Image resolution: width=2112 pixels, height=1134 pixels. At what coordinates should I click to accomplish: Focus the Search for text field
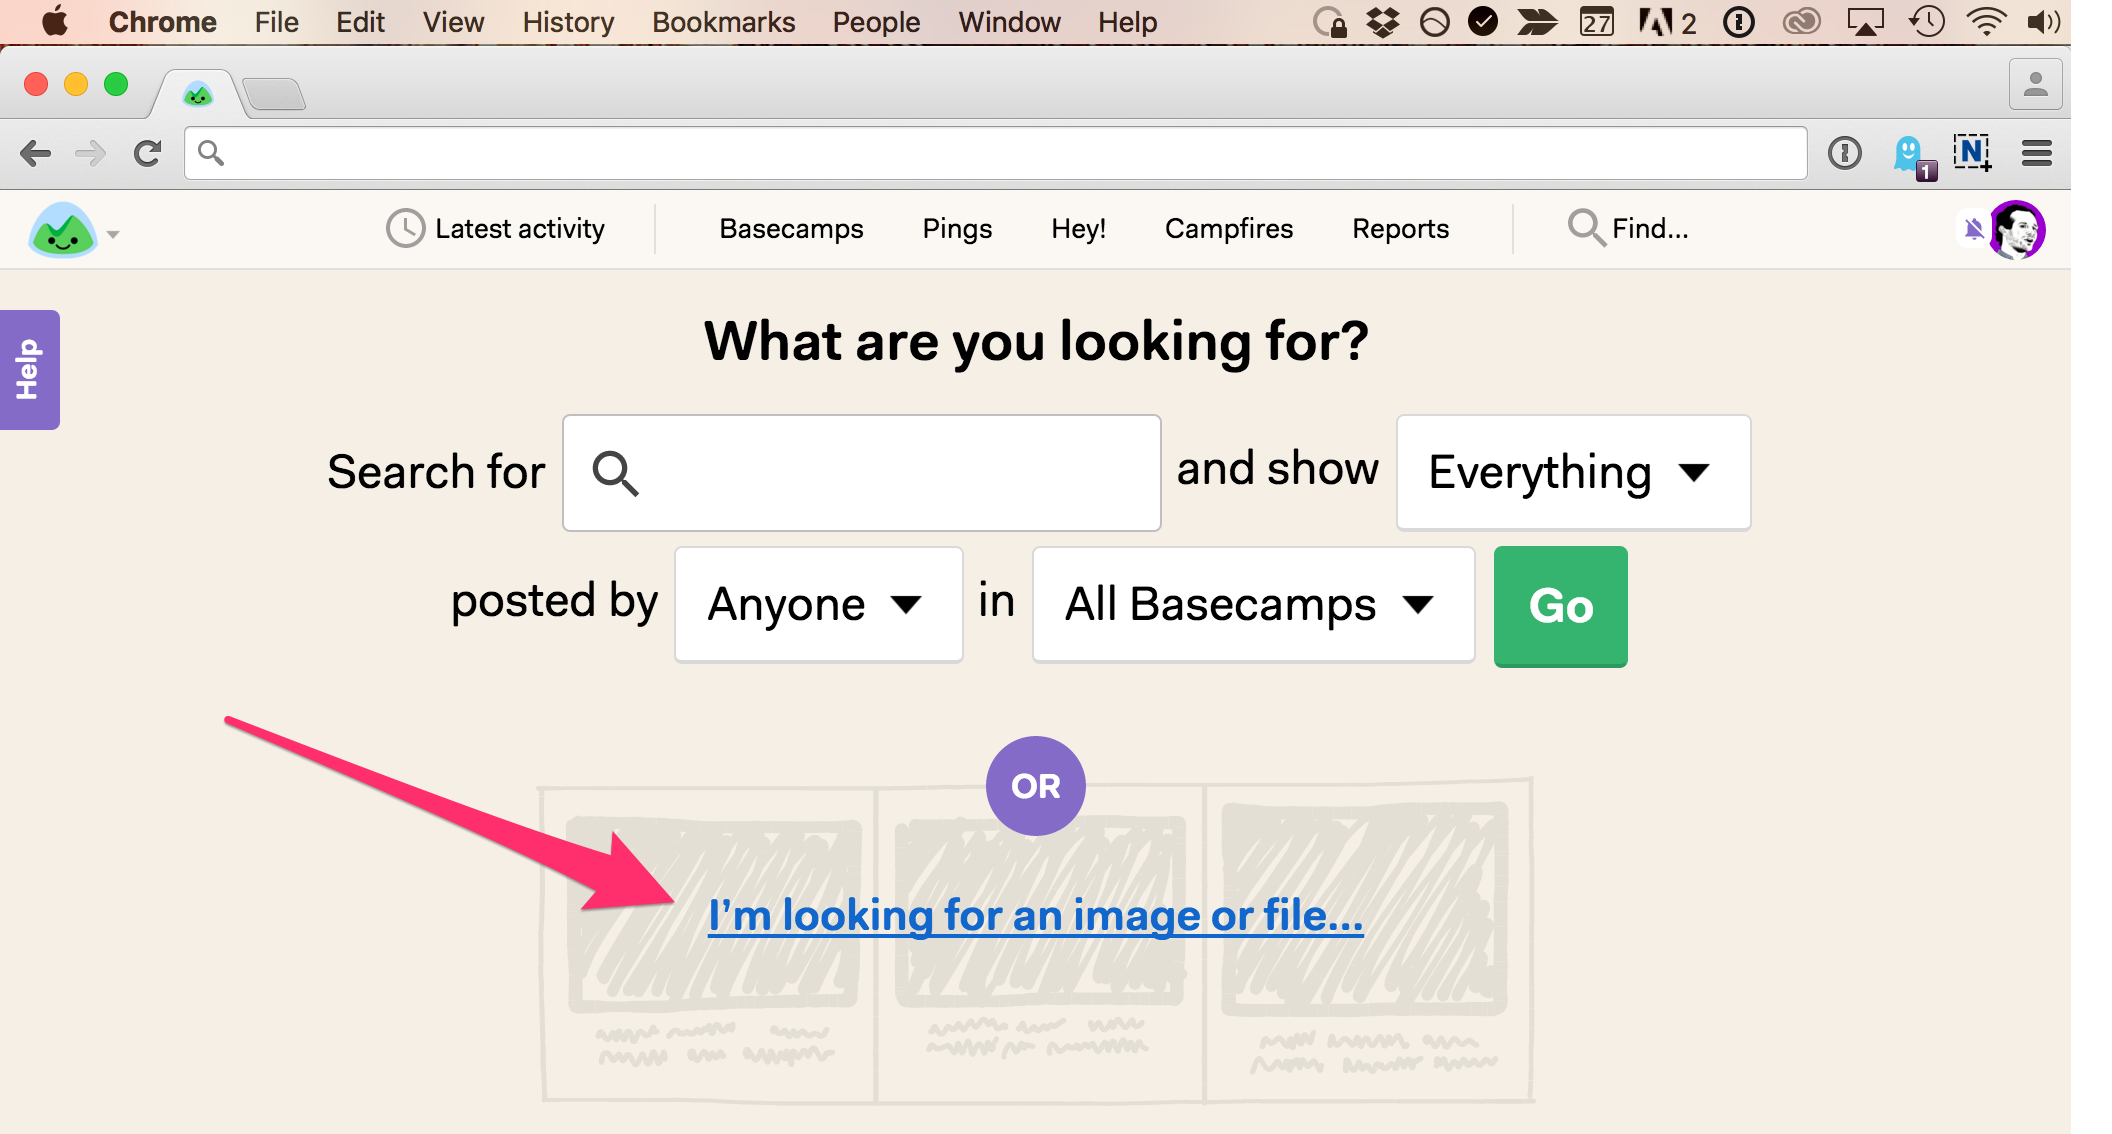861,473
